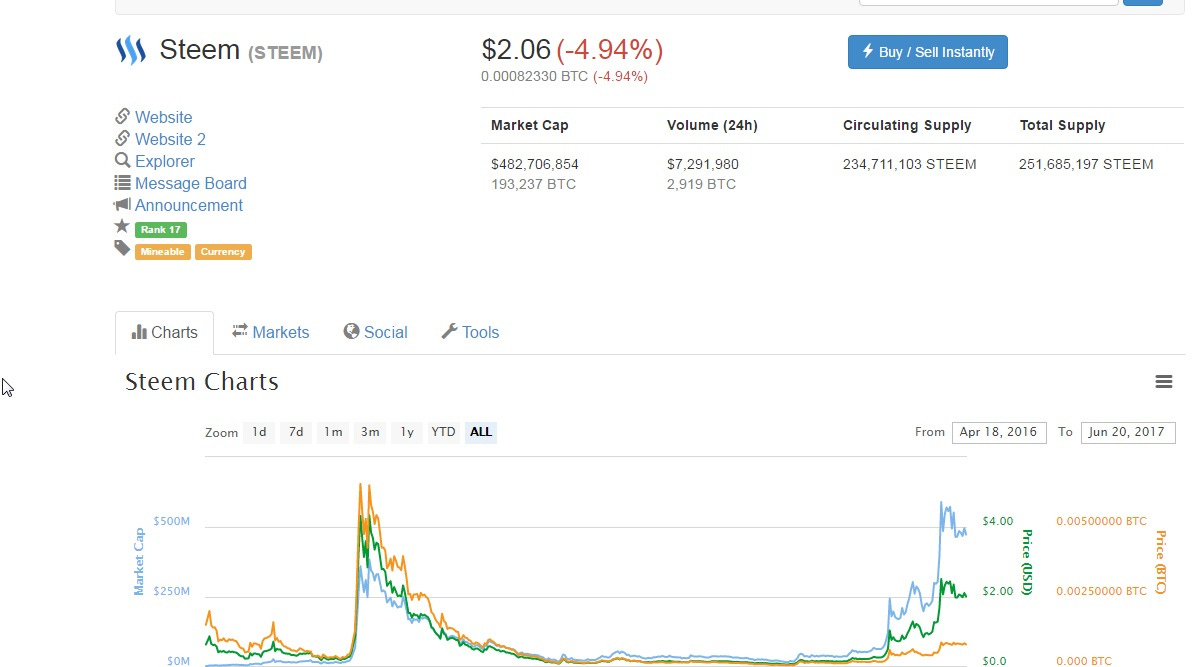Click the star icon beside Rank 17
This screenshot has height=667, width=1198.
[121, 226]
